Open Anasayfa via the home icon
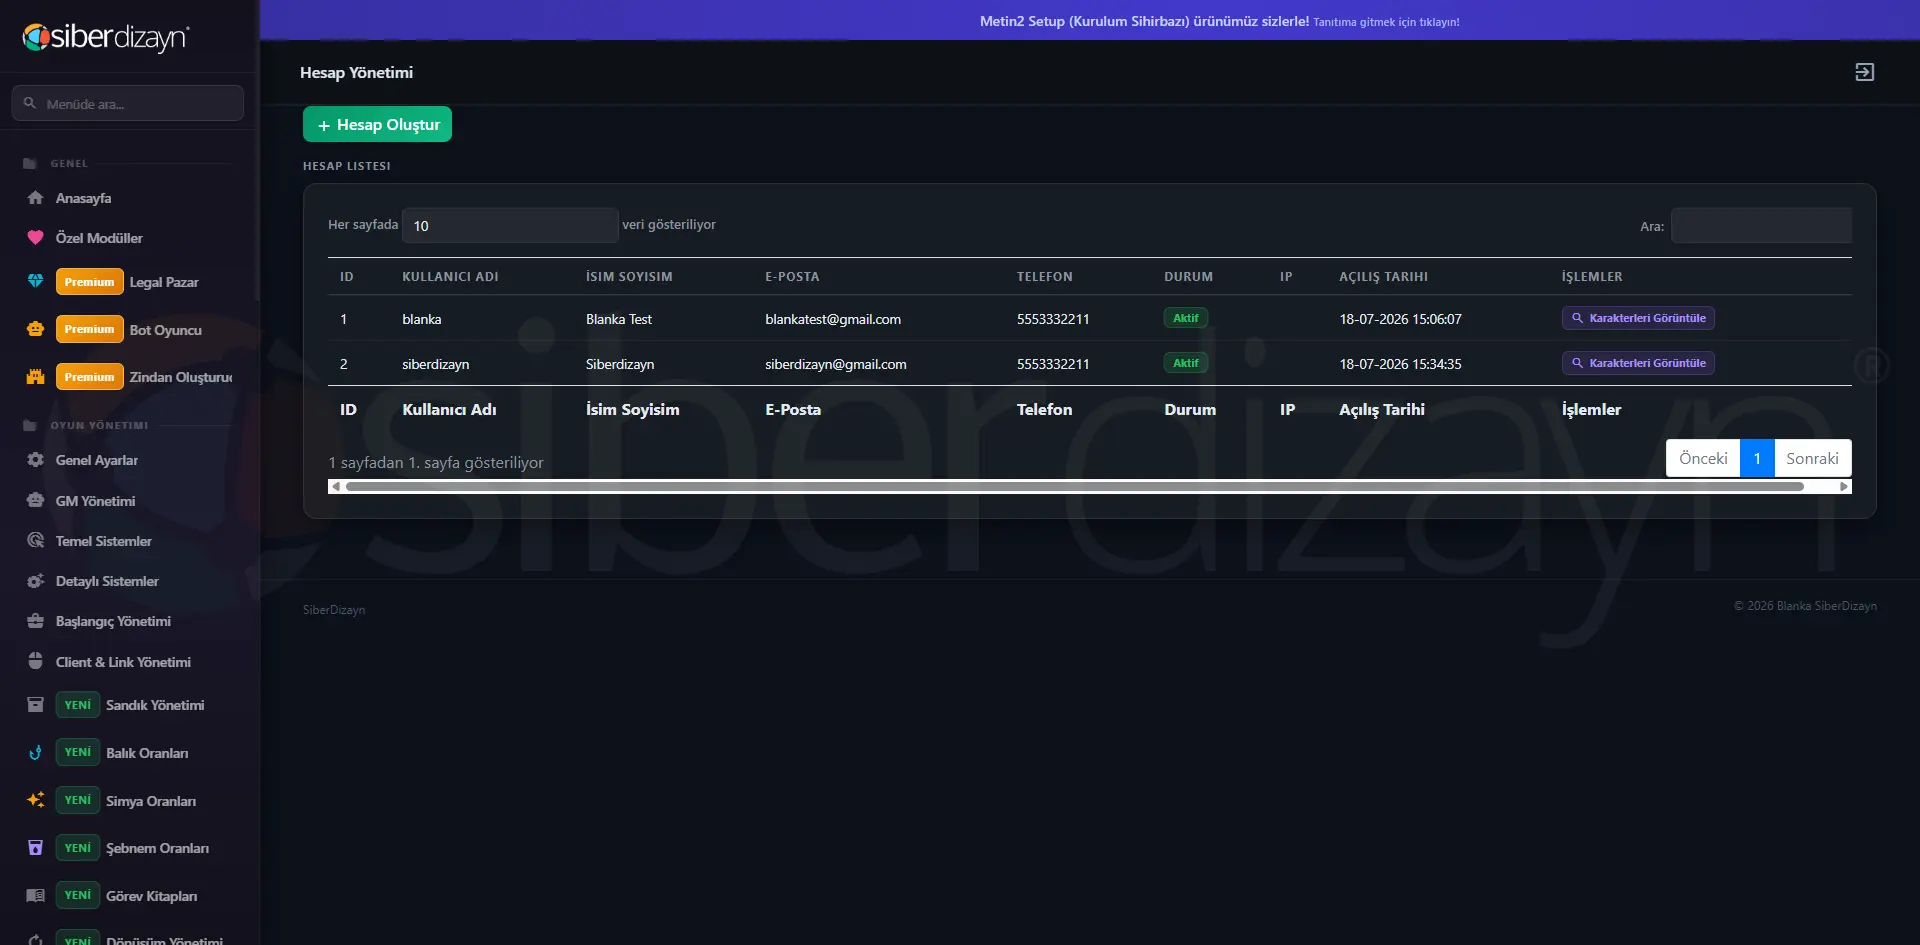1920x945 pixels. click(35, 198)
